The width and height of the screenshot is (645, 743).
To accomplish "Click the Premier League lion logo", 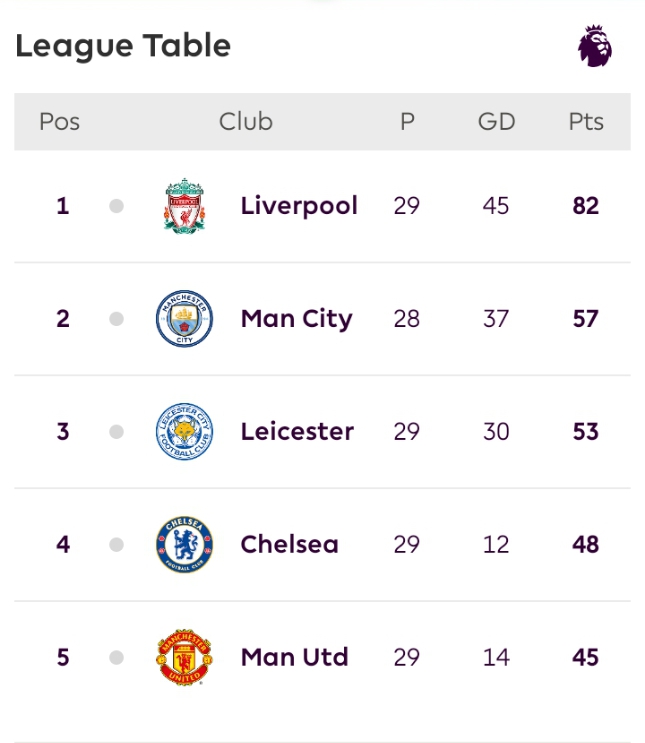I will (595, 47).
